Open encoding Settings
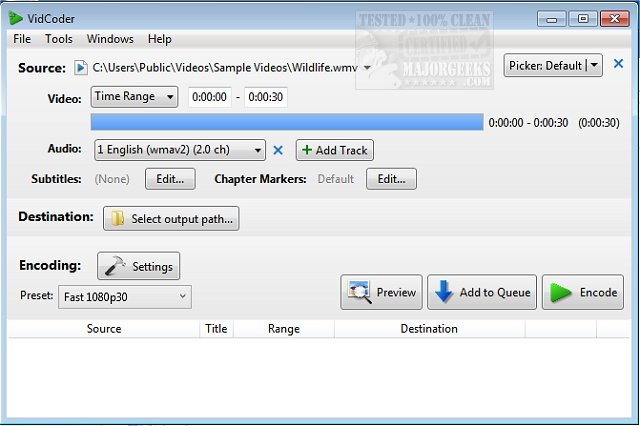640x426 pixels. pos(138,266)
